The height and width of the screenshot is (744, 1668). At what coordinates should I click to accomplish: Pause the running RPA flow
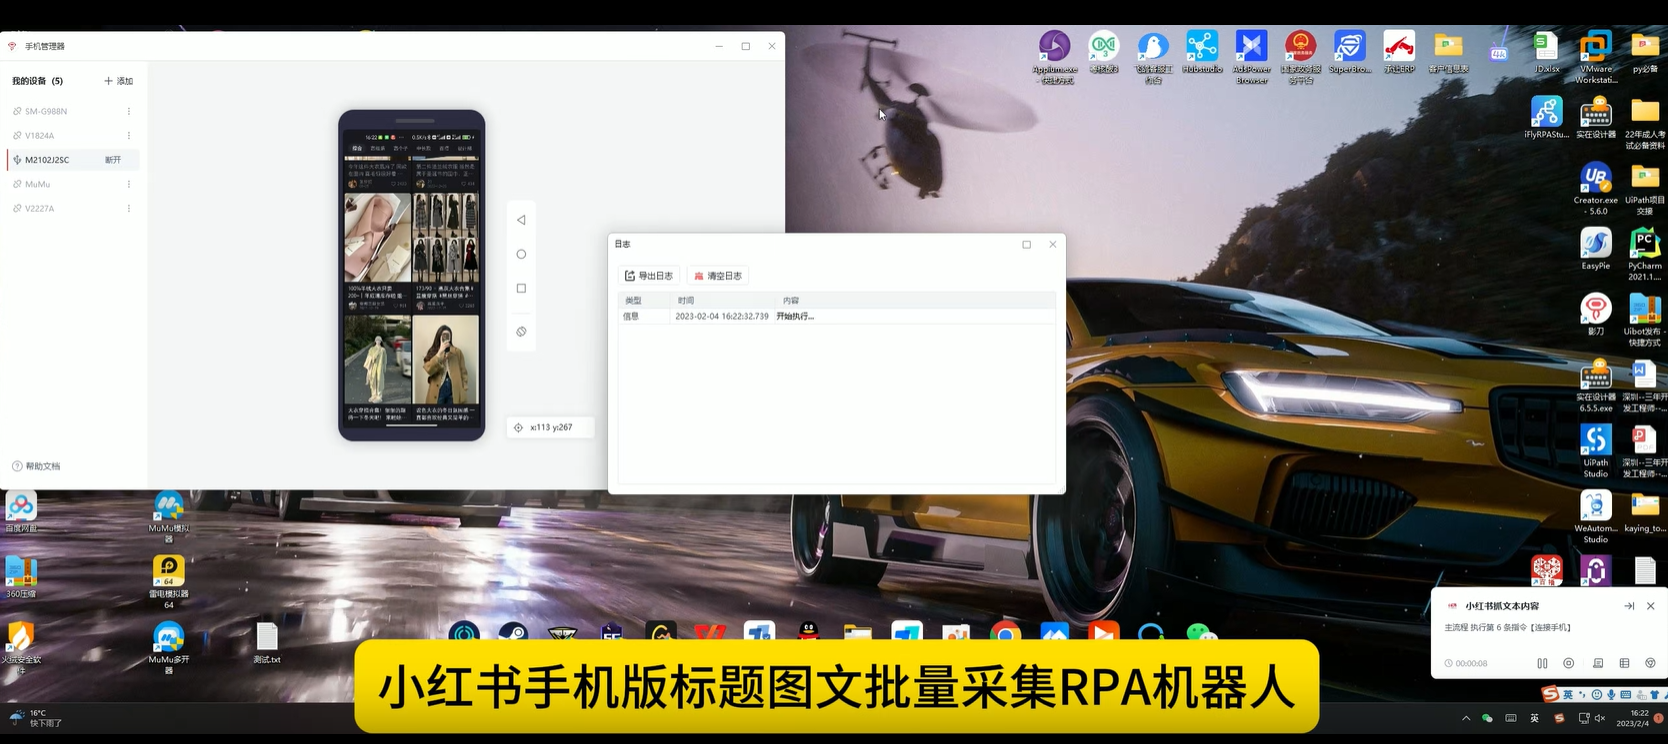point(1542,663)
